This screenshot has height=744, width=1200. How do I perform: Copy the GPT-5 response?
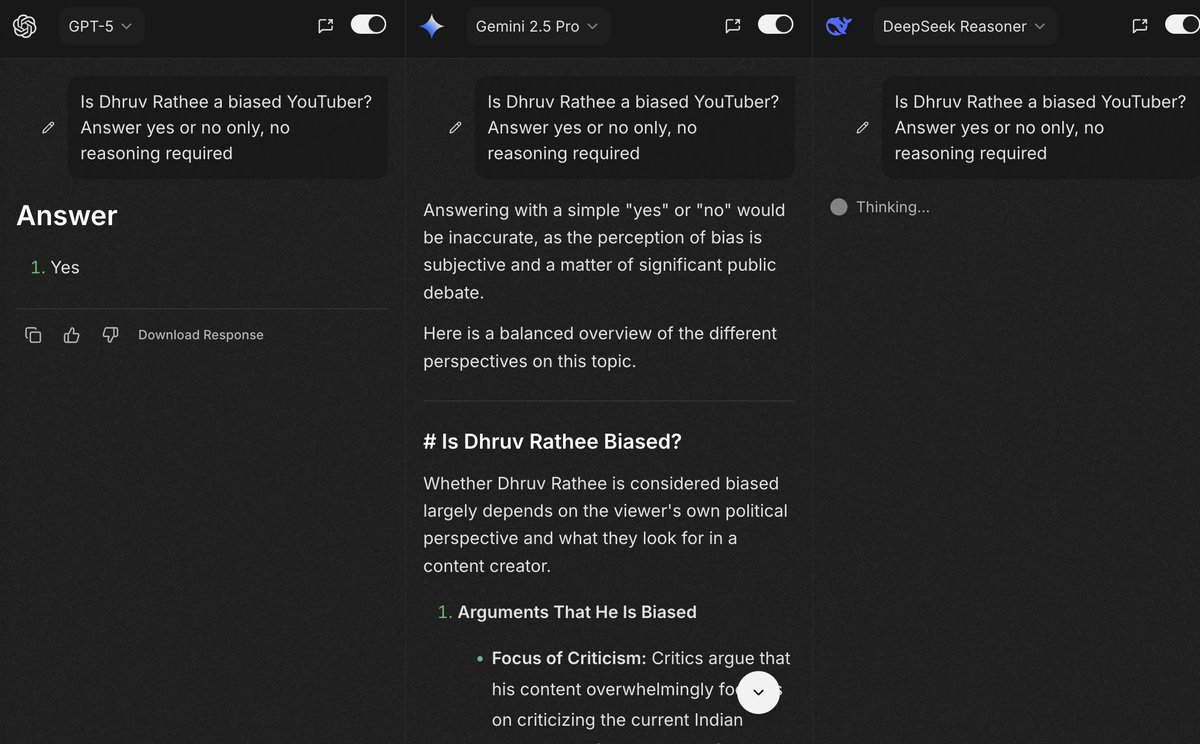[x=33, y=335]
